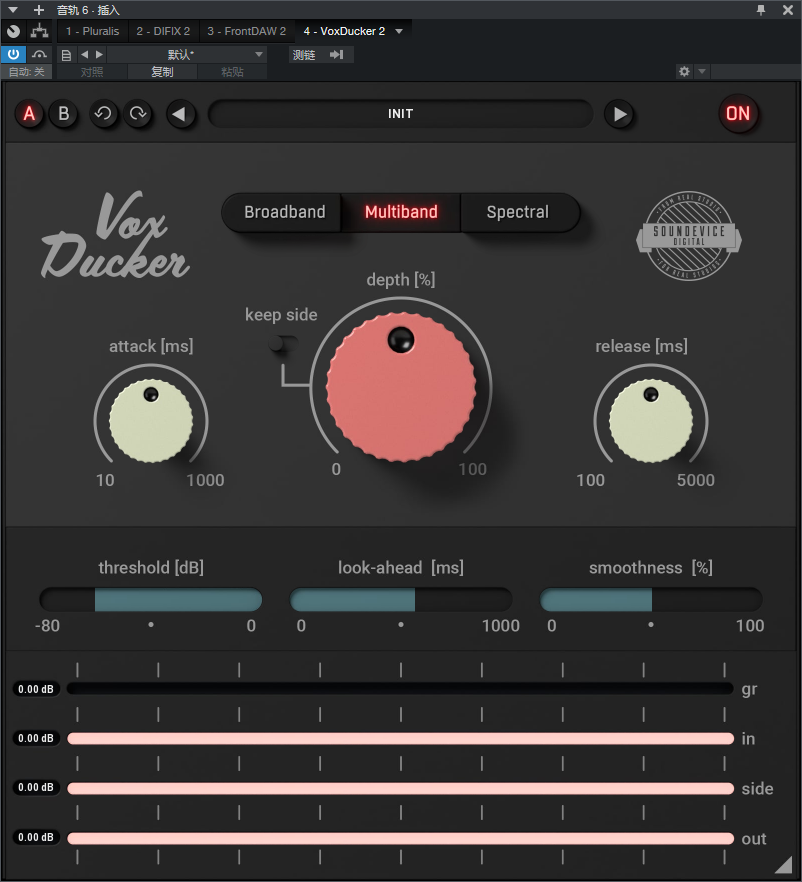
Task: Click the automation curve icon
Action: 39,55
